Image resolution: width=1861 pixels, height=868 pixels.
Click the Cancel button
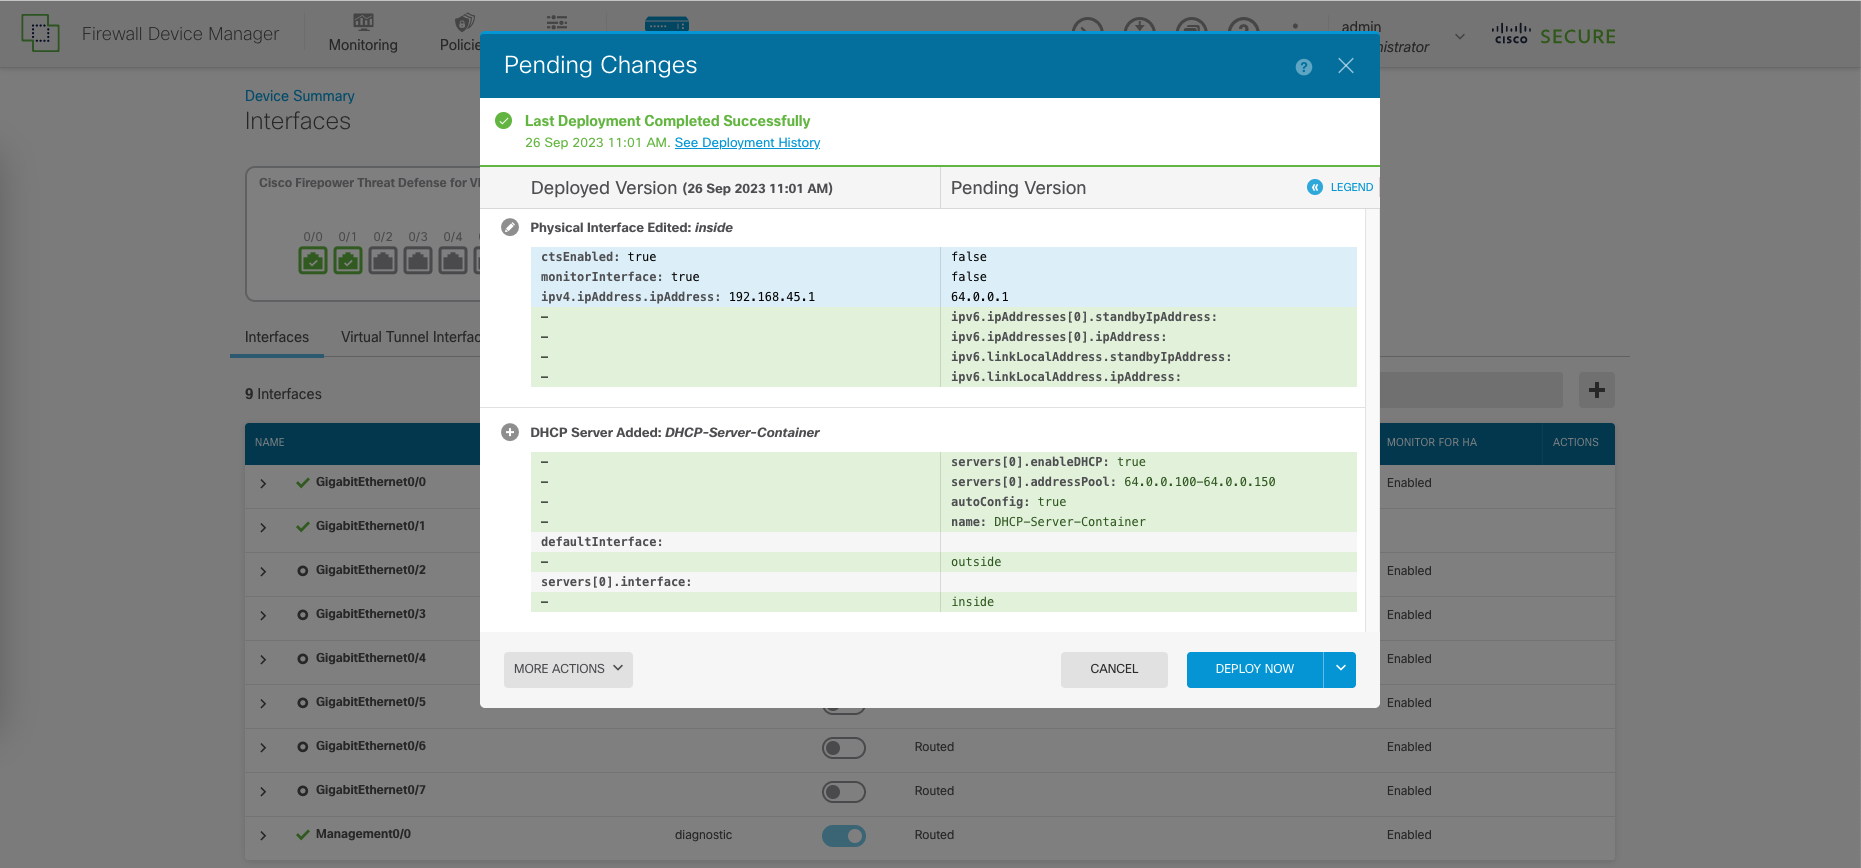(1113, 669)
